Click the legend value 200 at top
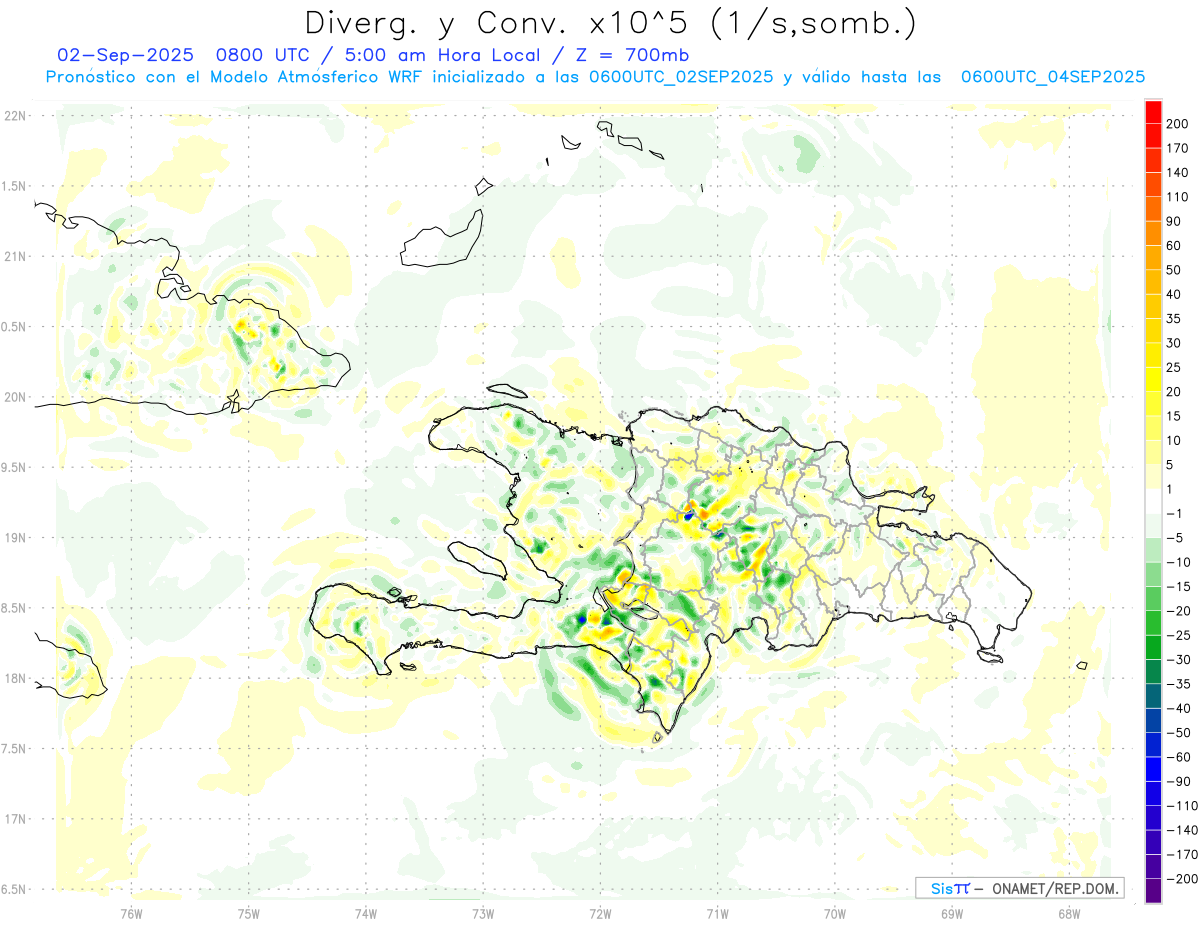 click(1178, 124)
